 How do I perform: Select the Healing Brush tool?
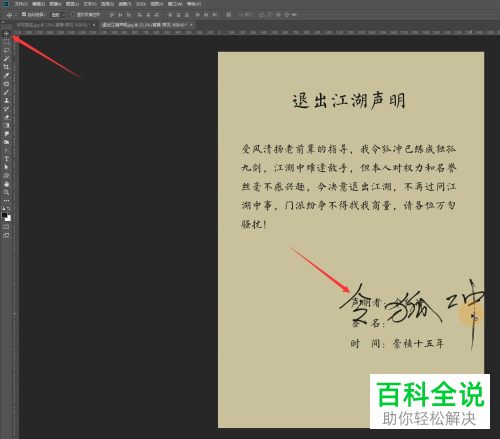(6, 84)
